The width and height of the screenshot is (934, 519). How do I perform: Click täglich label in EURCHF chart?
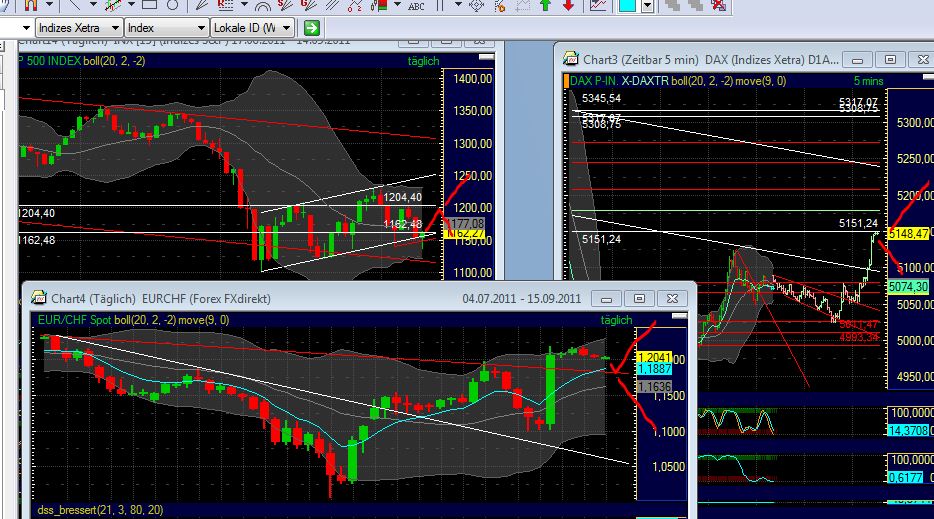point(617,320)
